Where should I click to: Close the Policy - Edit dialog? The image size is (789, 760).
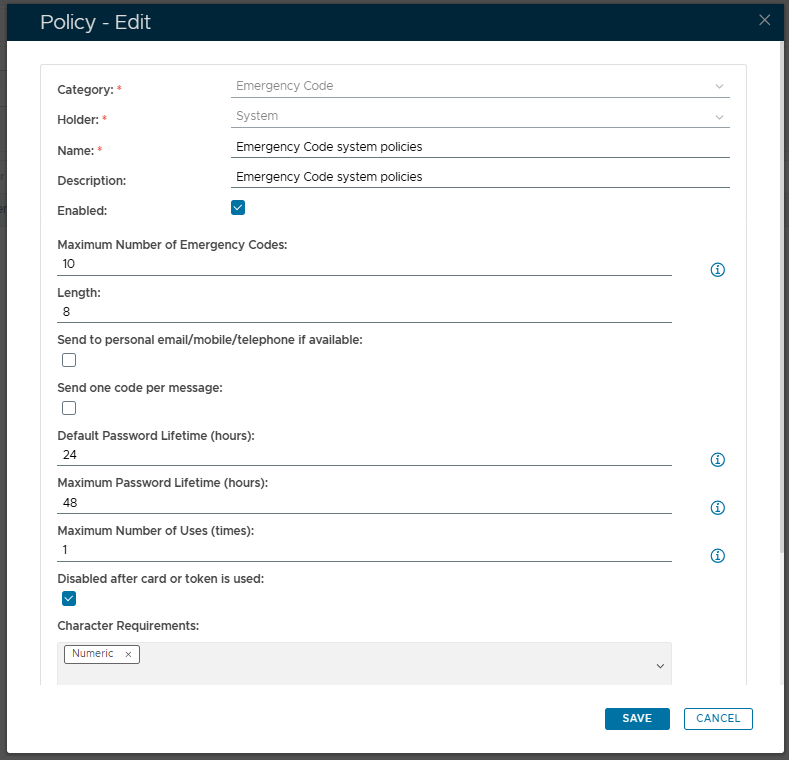(x=764, y=20)
